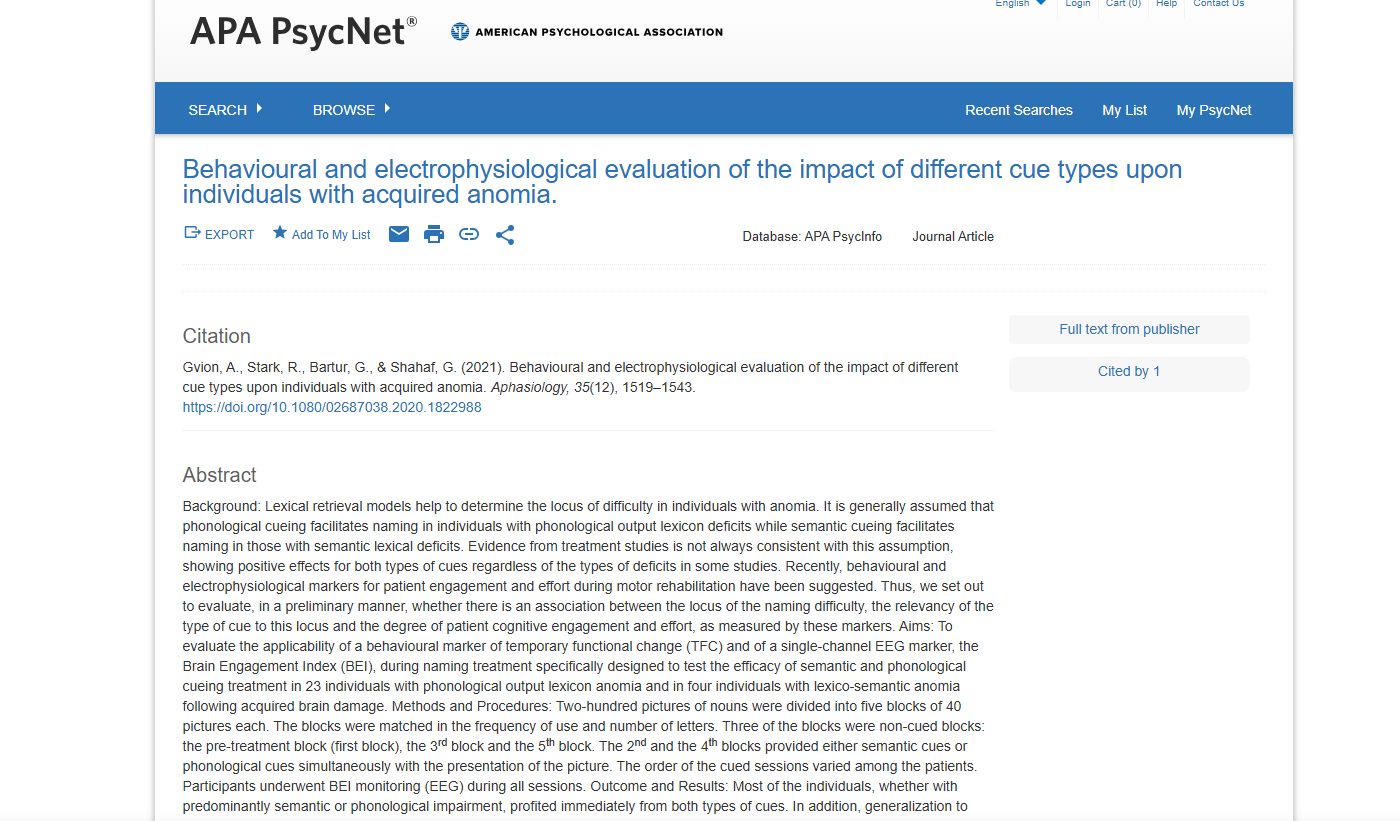Image resolution: width=1400 pixels, height=821 pixels.
Task: Share the article via the share icon
Action: [x=505, y=234]
